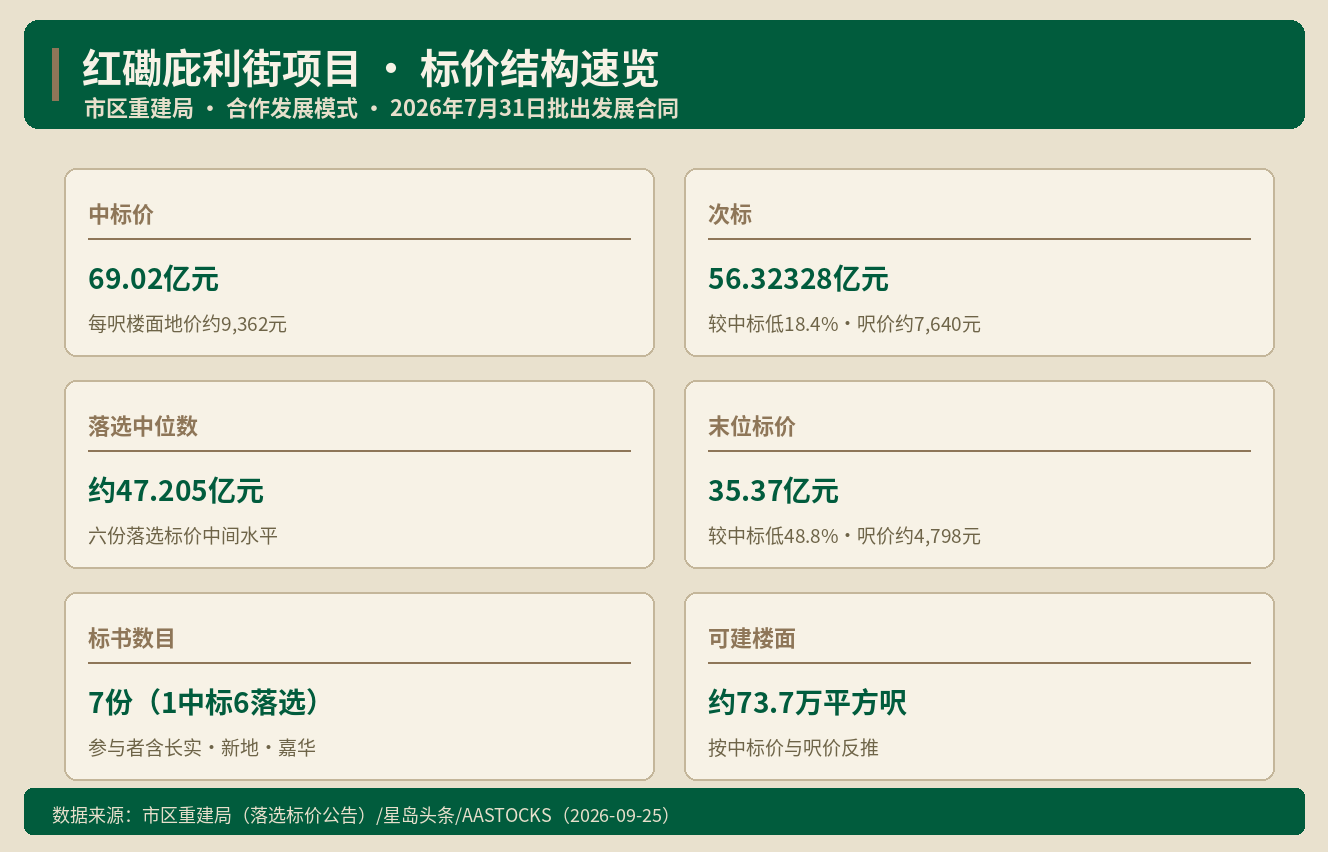Select the 标书数目 card heading
Screen dimensions: 1328x852
(x=132, y=638)
